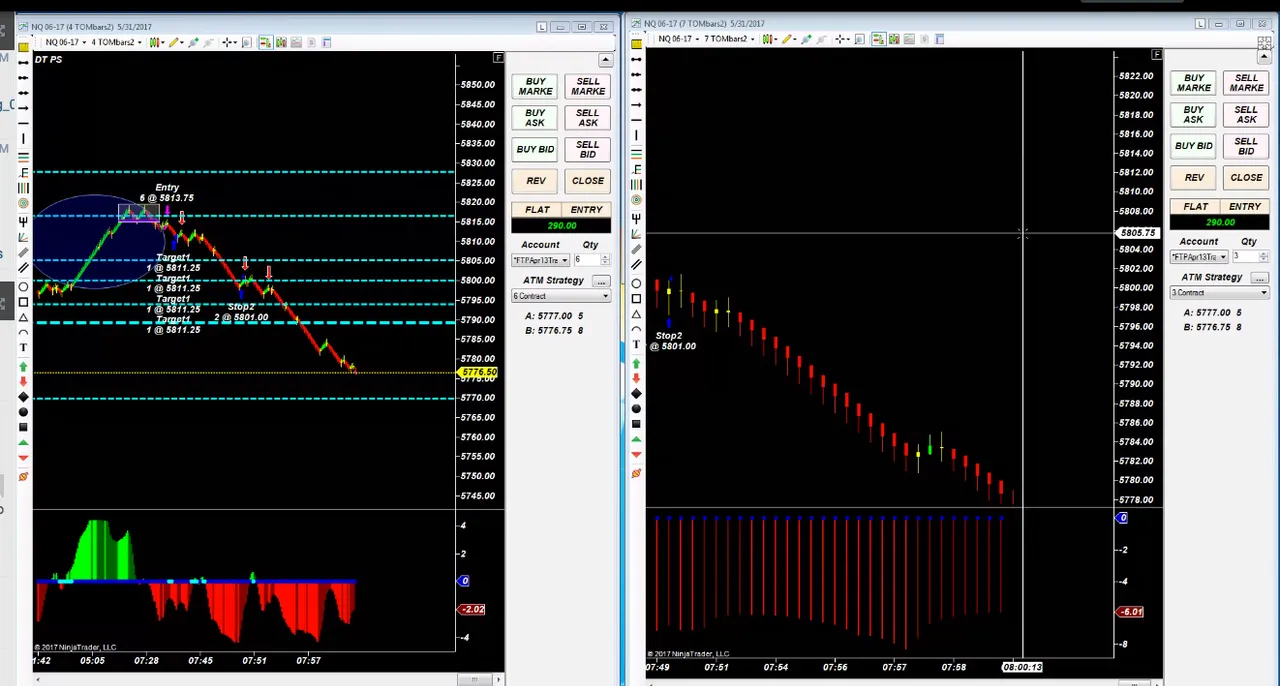Pick rectangle tool in right chart sidebar
Image resolution: width=1280 pixels, height=686 pixels.
point(636,298)
